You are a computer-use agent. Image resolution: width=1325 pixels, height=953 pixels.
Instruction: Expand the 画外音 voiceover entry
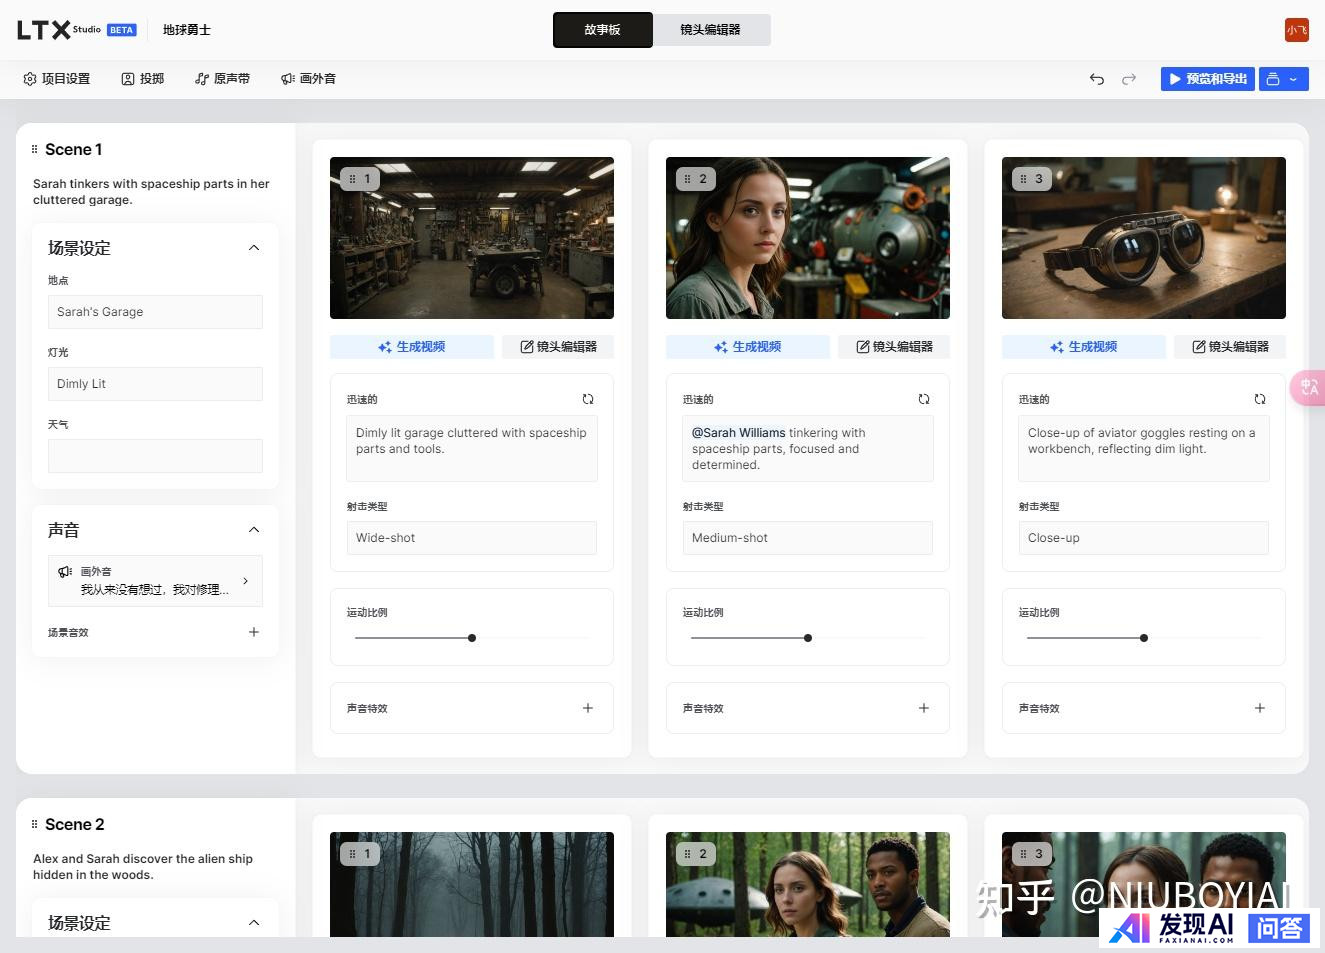245,581
